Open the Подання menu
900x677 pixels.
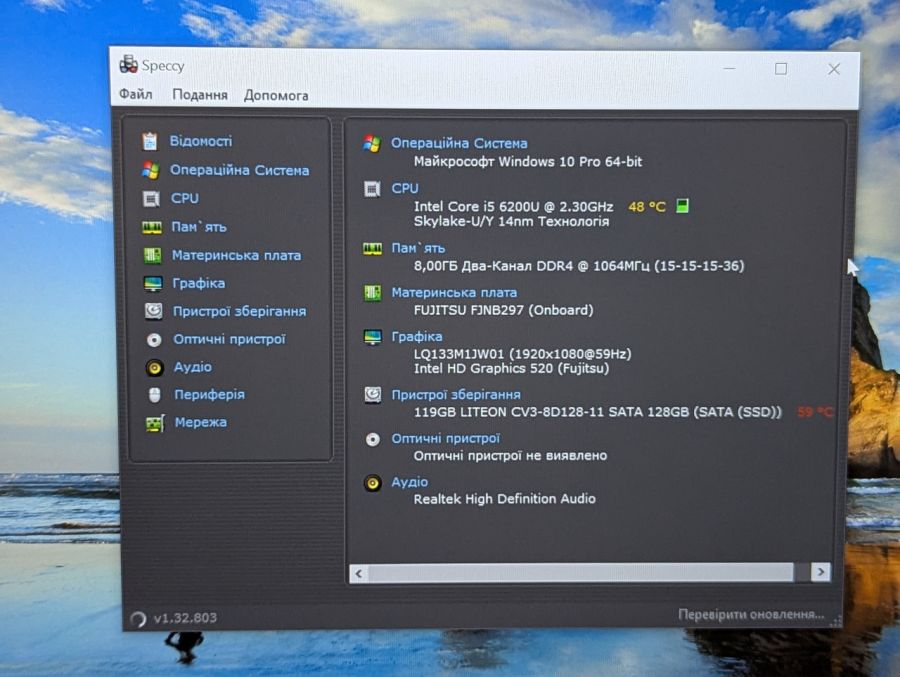pyautogui.click(x=200, y=95)
